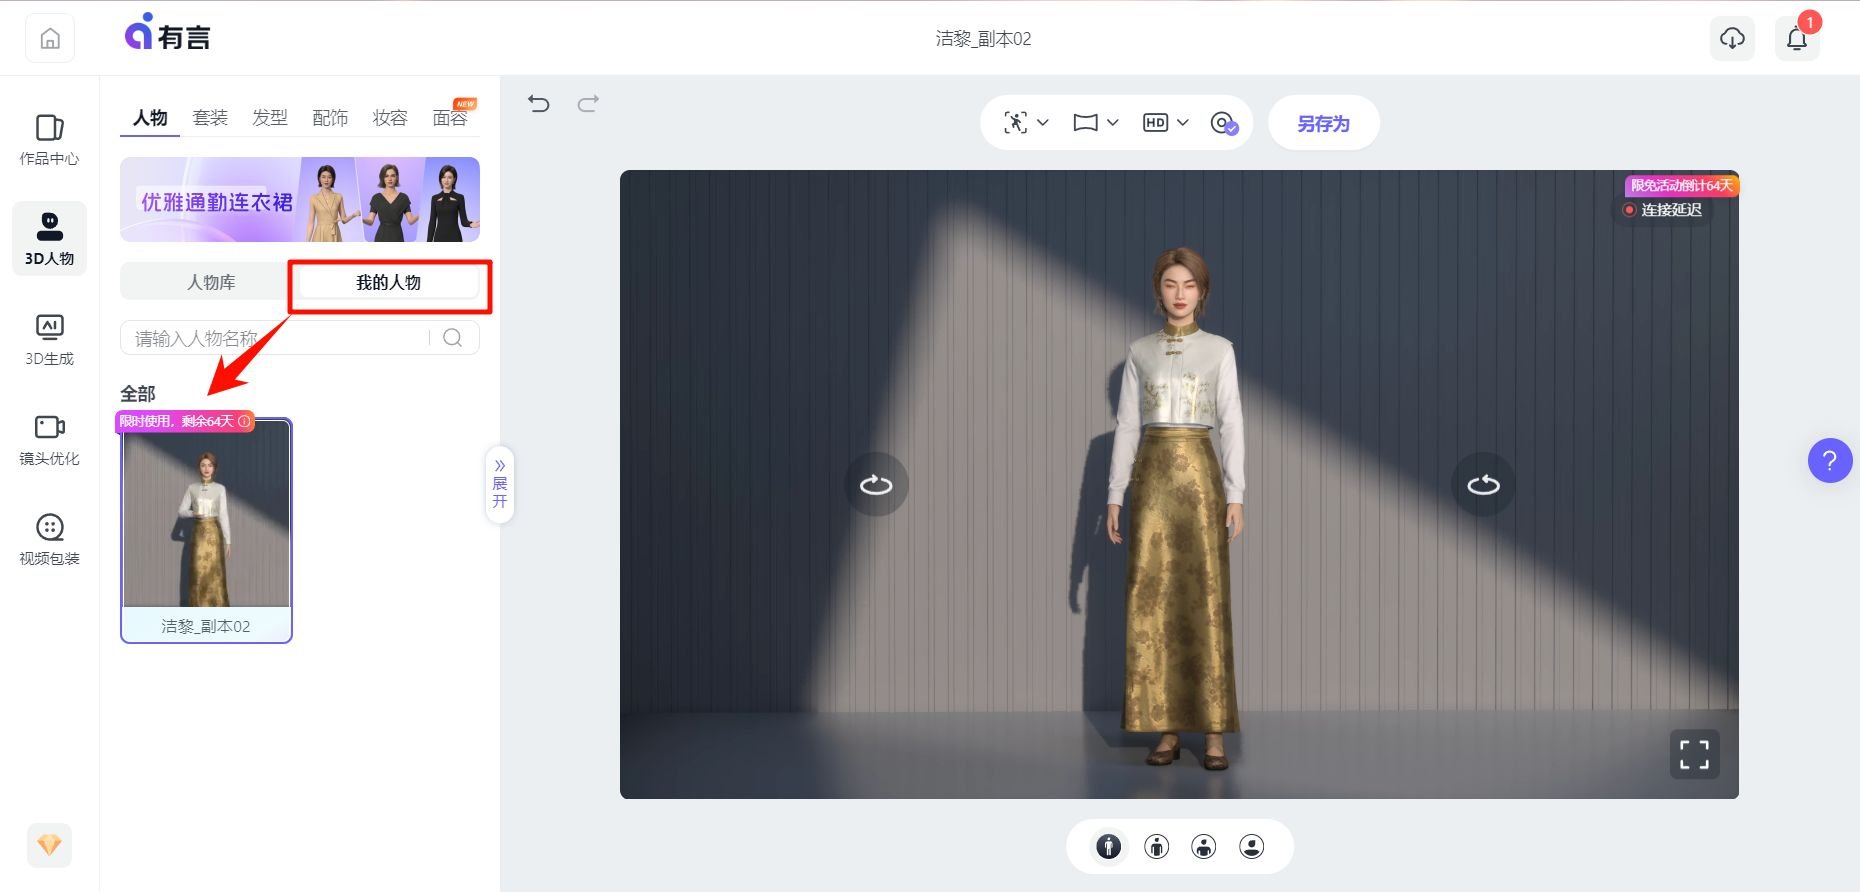
Task: Switch to the 人物库 toggle
Action: point(211,283)
